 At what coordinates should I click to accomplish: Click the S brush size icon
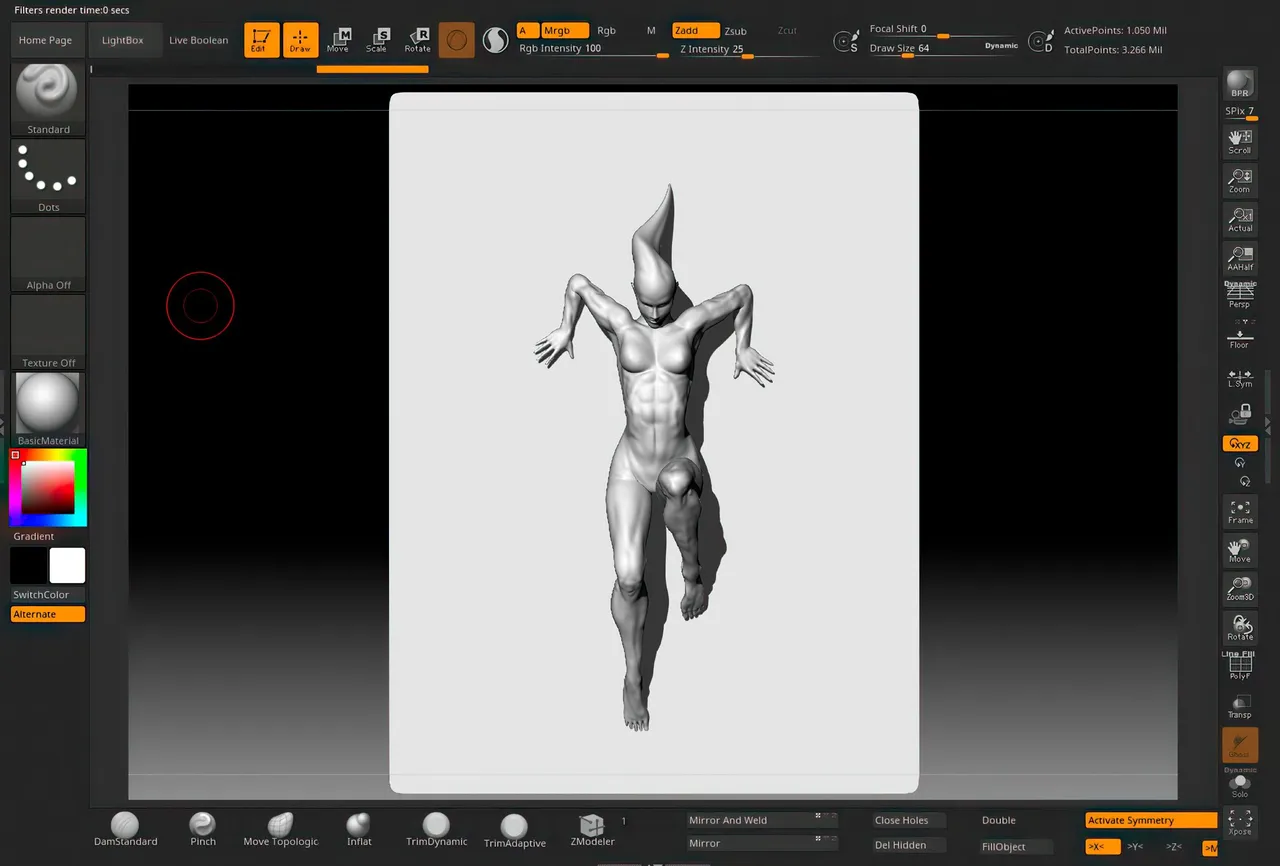click(846, 41)
